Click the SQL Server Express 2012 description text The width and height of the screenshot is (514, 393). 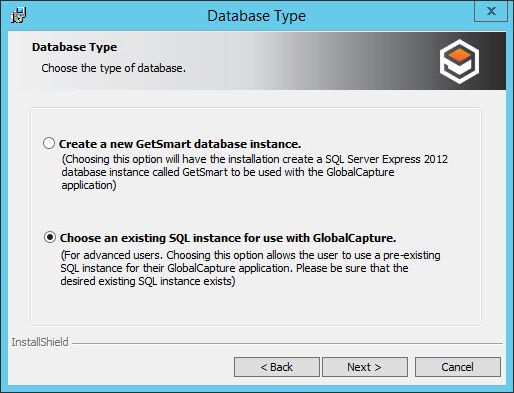click(x=255, y=172)
